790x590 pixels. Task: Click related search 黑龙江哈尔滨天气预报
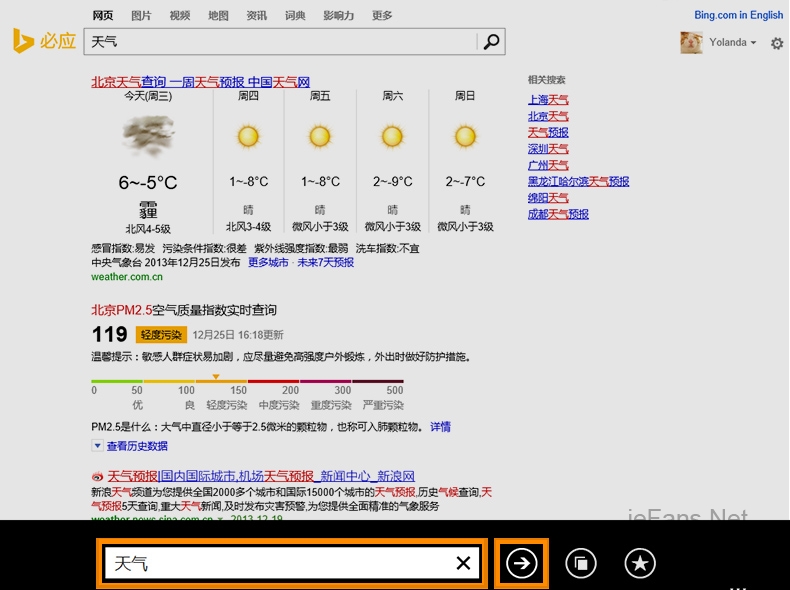point(578,181)
